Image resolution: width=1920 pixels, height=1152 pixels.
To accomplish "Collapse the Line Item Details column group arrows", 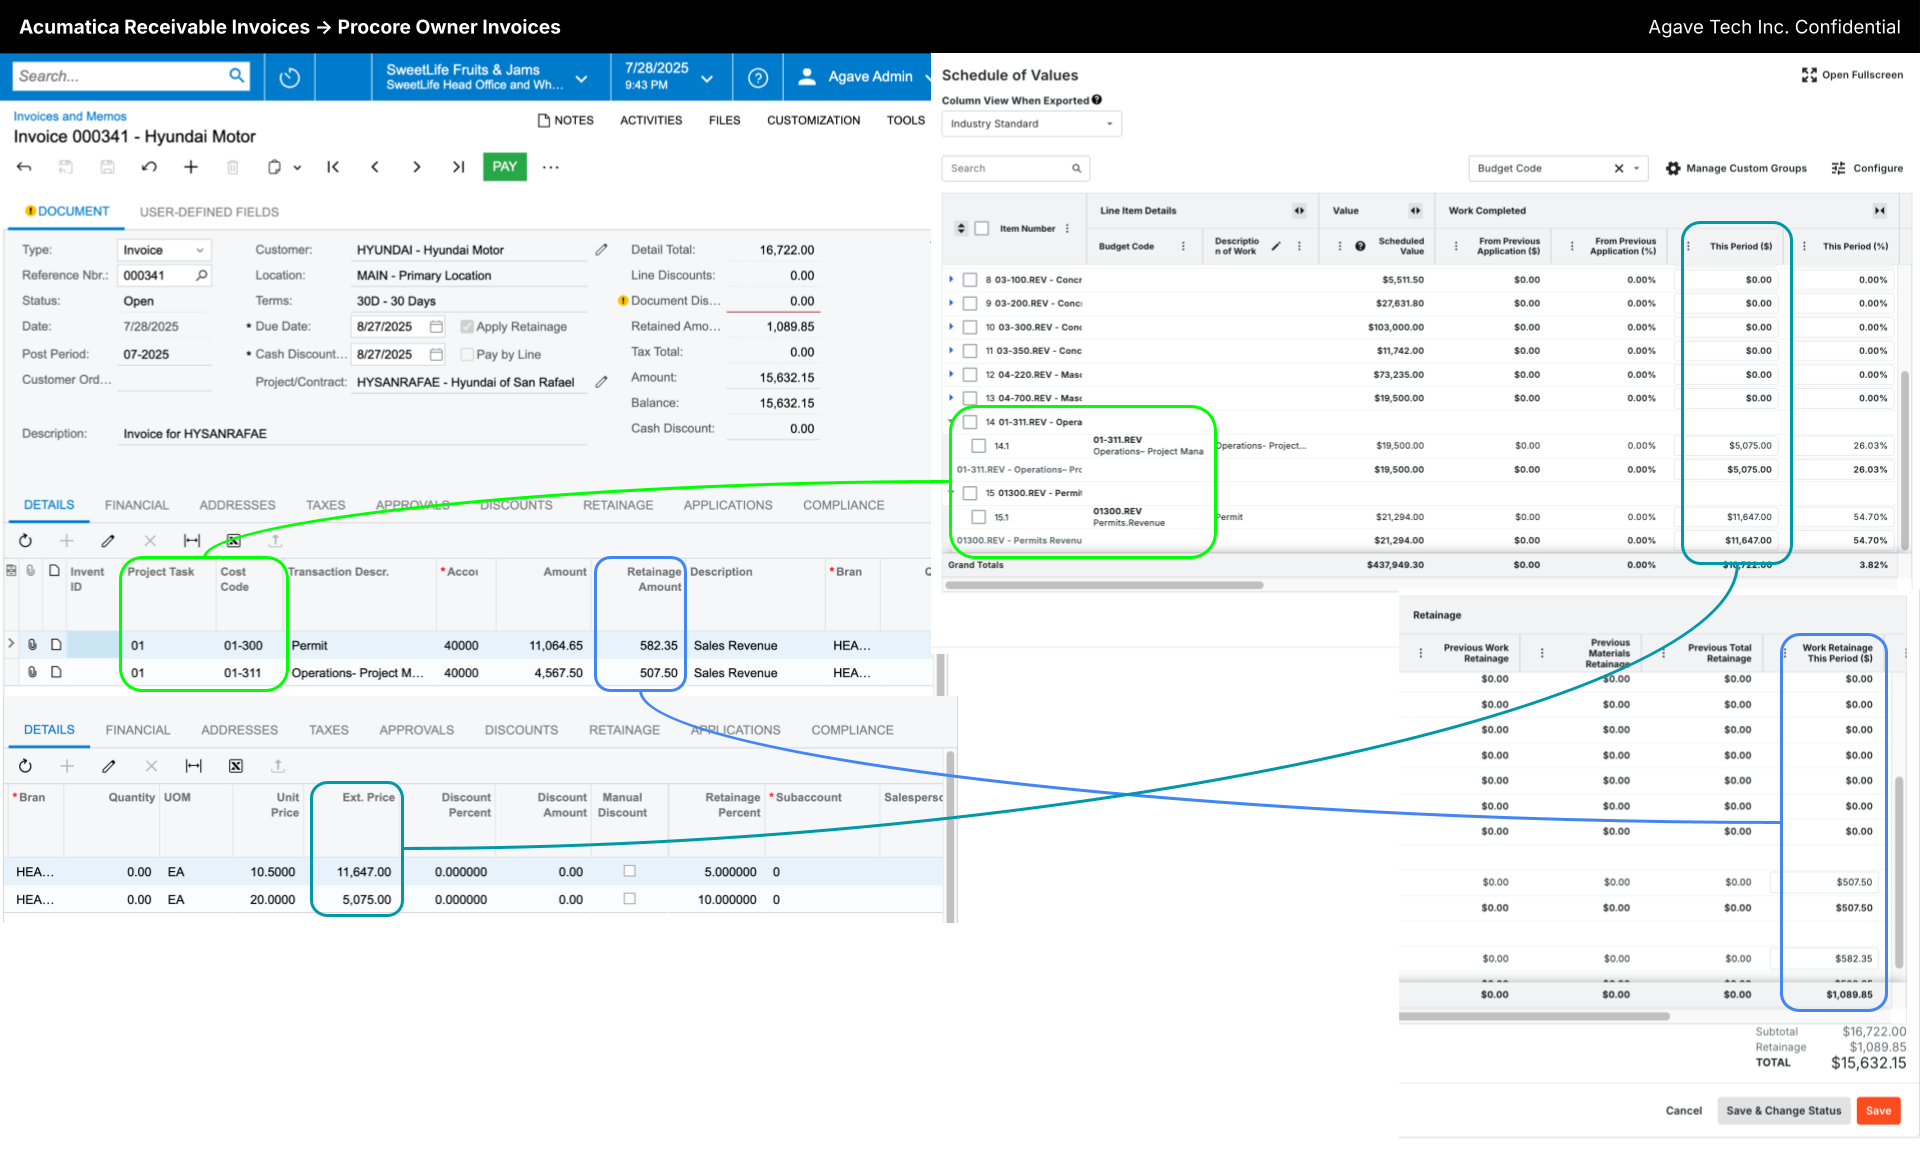I will point(1299,210).
